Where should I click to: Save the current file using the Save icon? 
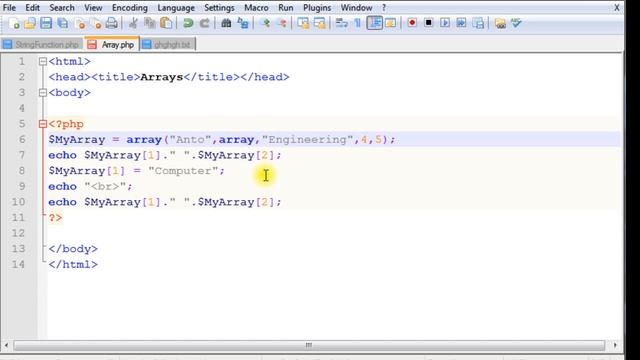click(46, 23)
